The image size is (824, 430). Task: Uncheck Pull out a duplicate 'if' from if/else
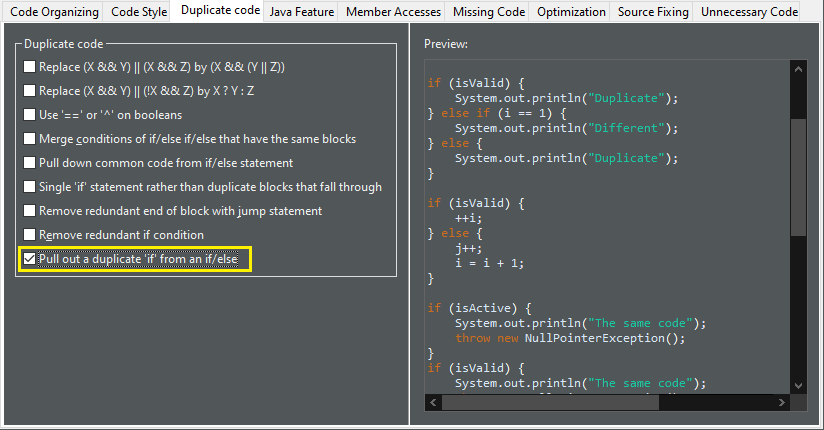(x=29, y=259)
